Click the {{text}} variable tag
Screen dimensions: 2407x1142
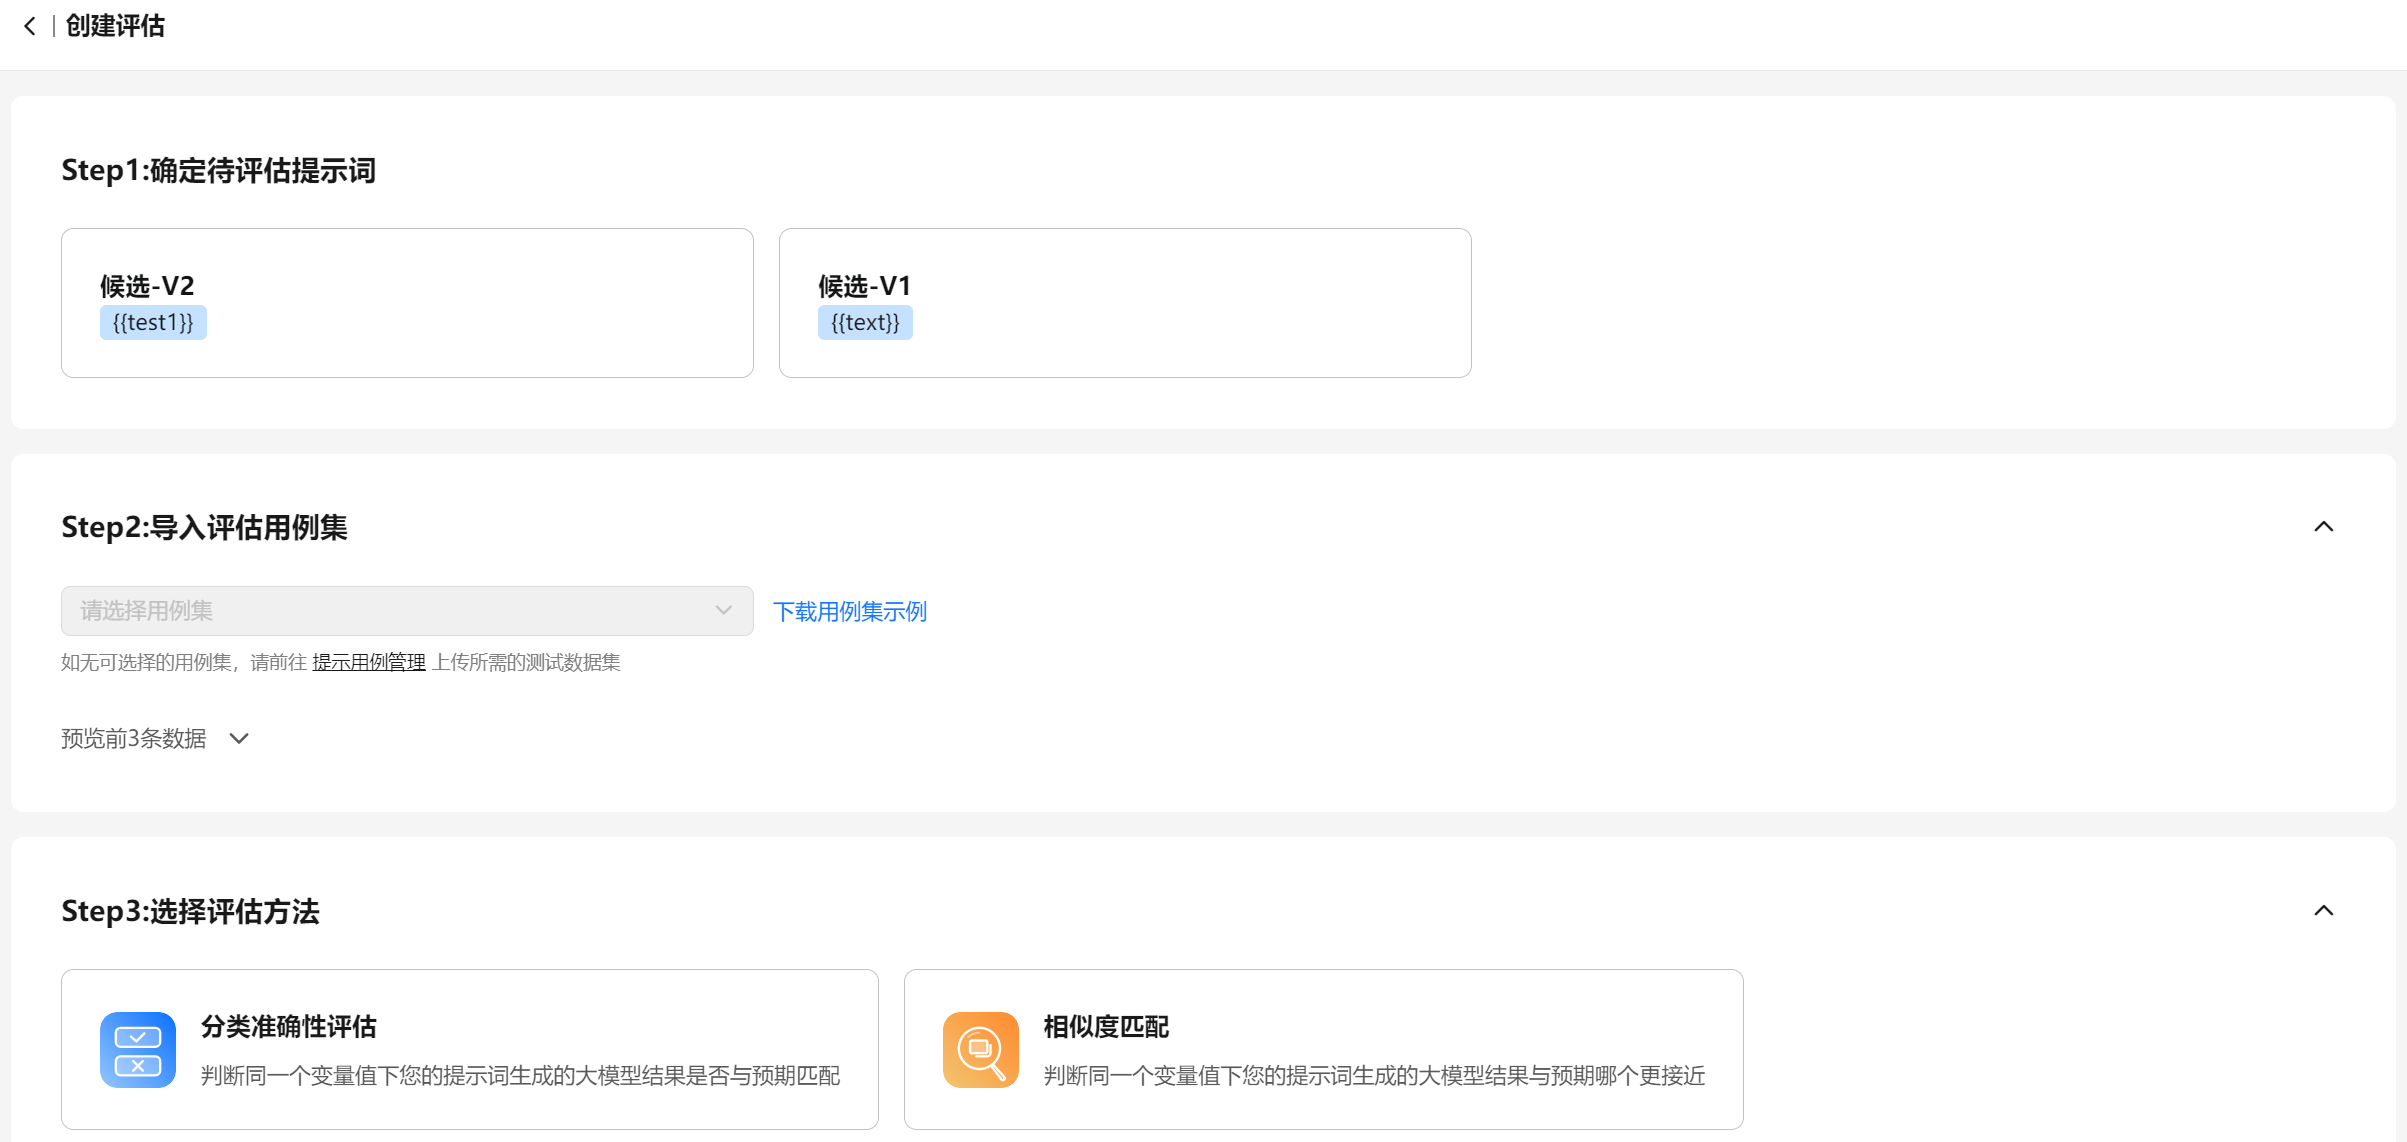tap(865, 323)
